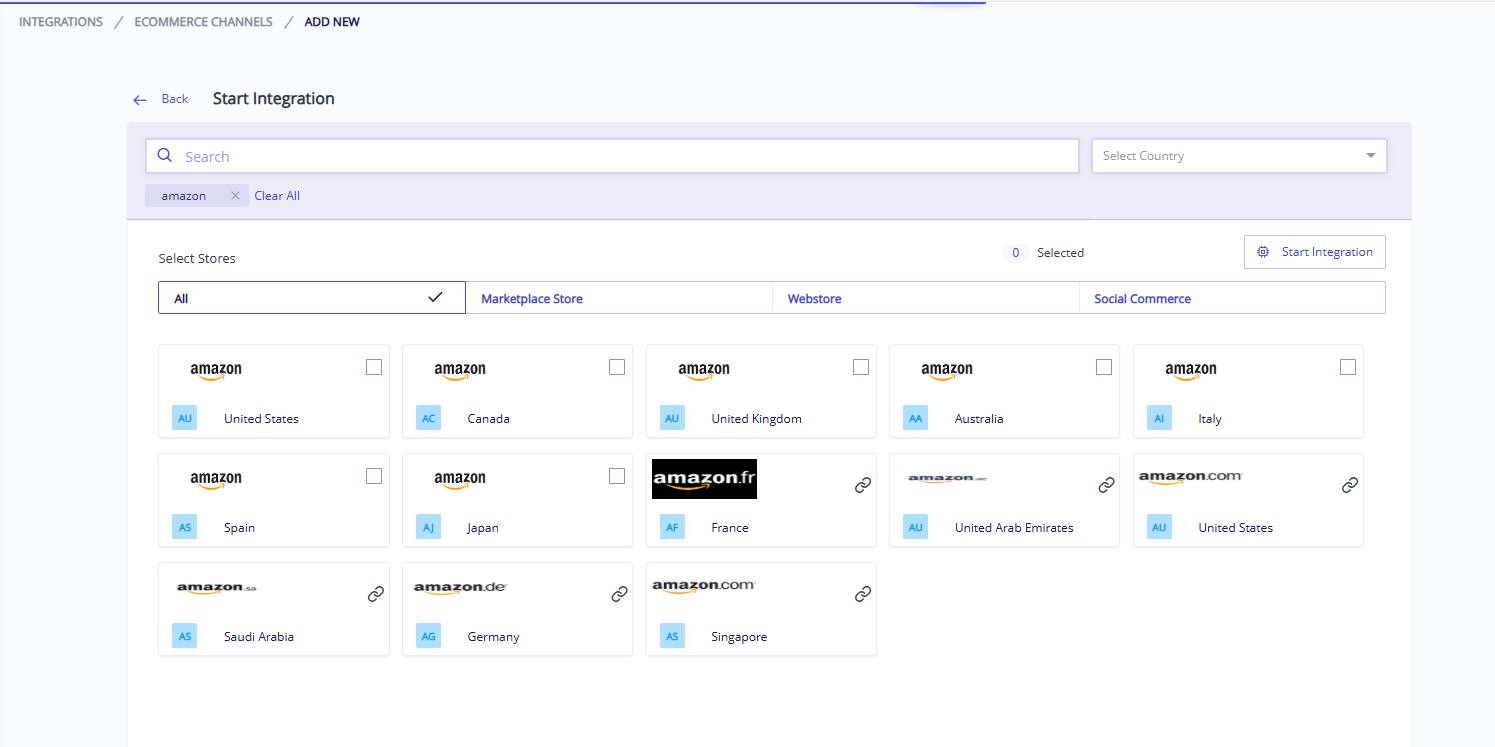The height and width of the screenshot is (747, 1495).
Task: Switch to the Social Commerce tab
Action: pyautogui.click(x=1232, y=298)
